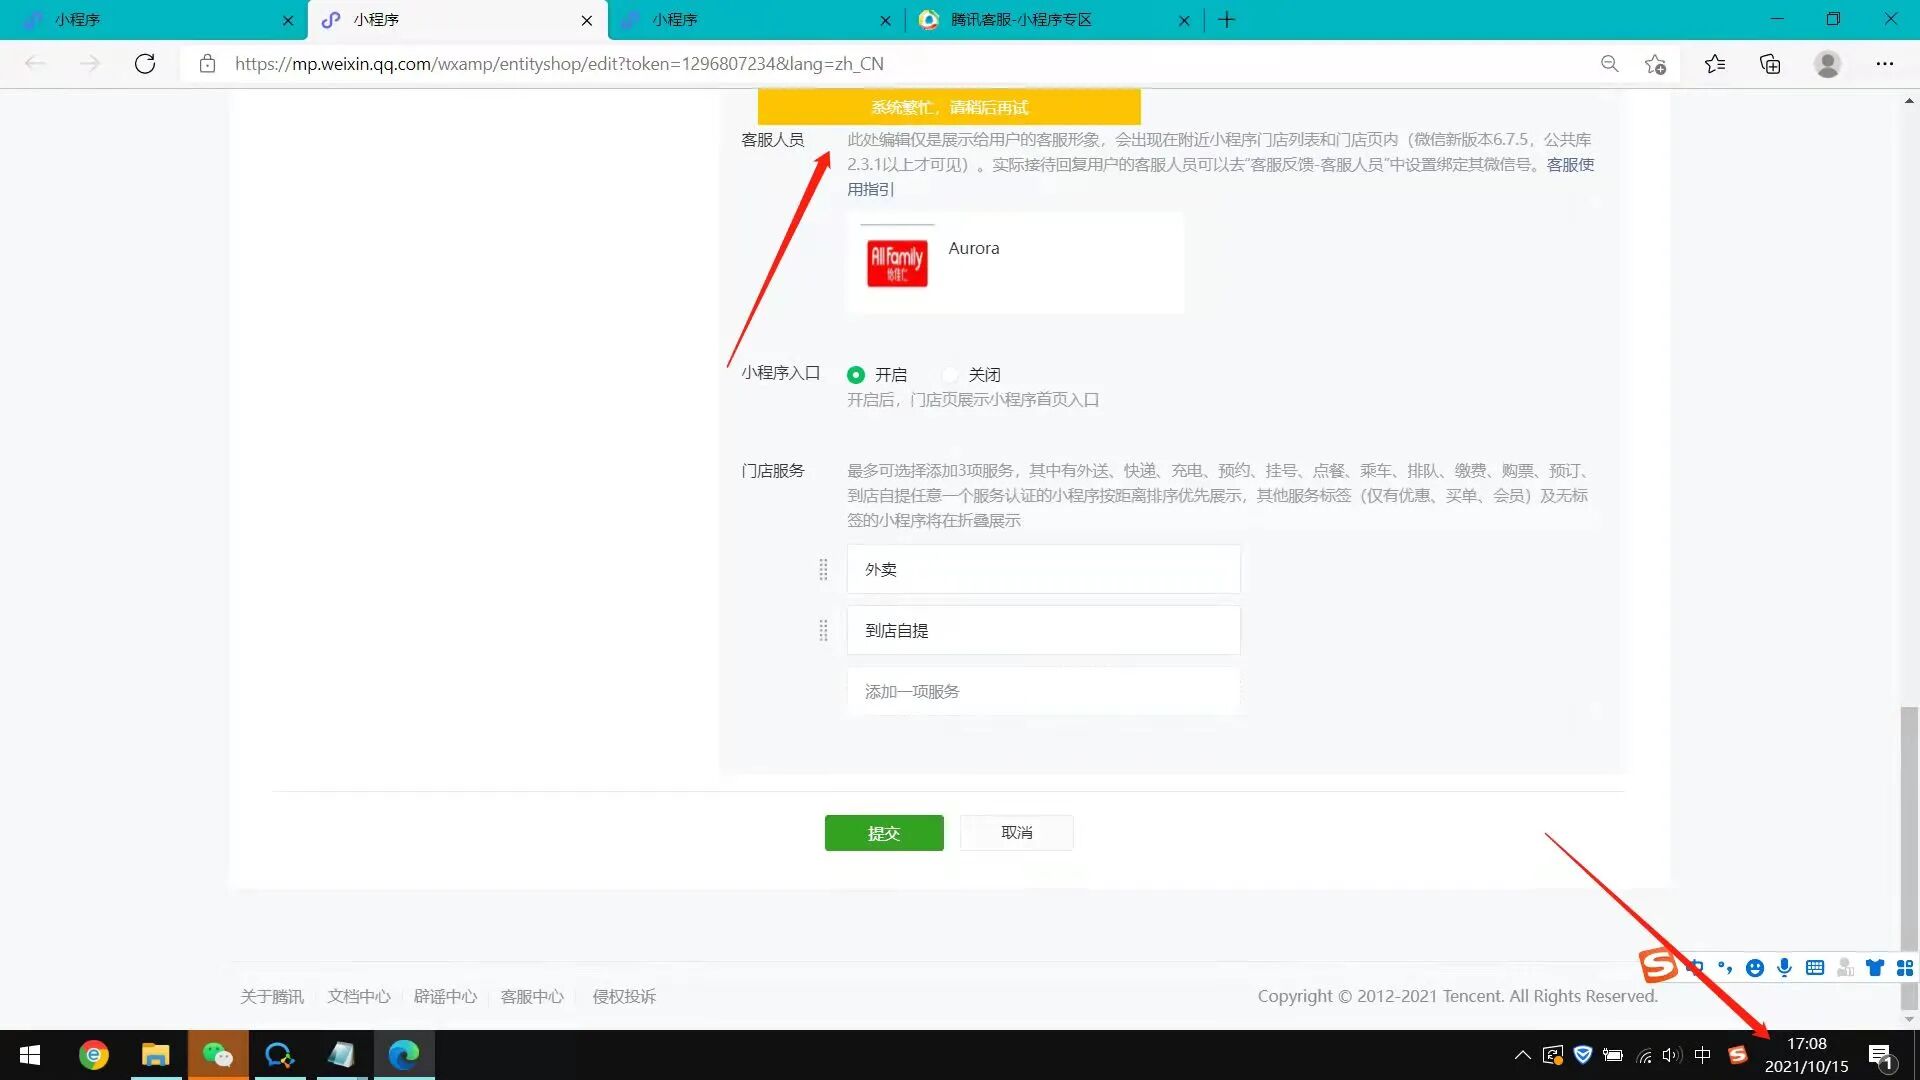Click the Sogou input microphone icon

1784,967
